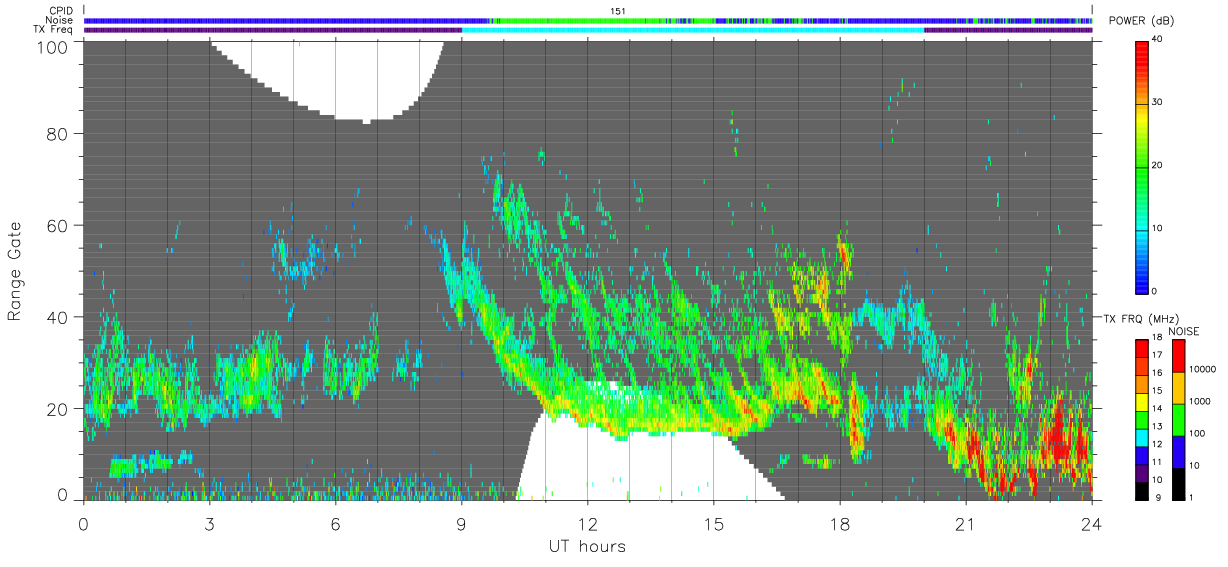Click the NOISE color bar

(1180, 420)
